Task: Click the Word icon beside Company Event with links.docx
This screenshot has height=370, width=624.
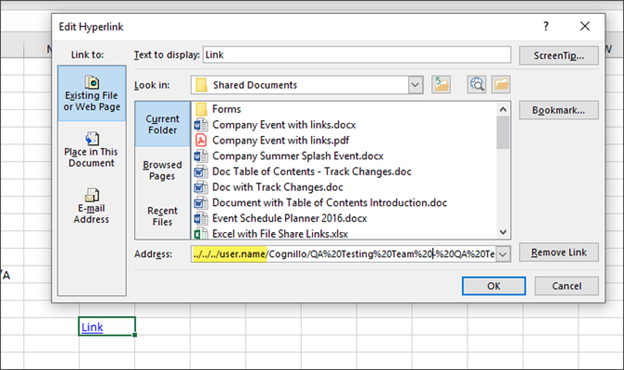Action: tap(201, 125)
